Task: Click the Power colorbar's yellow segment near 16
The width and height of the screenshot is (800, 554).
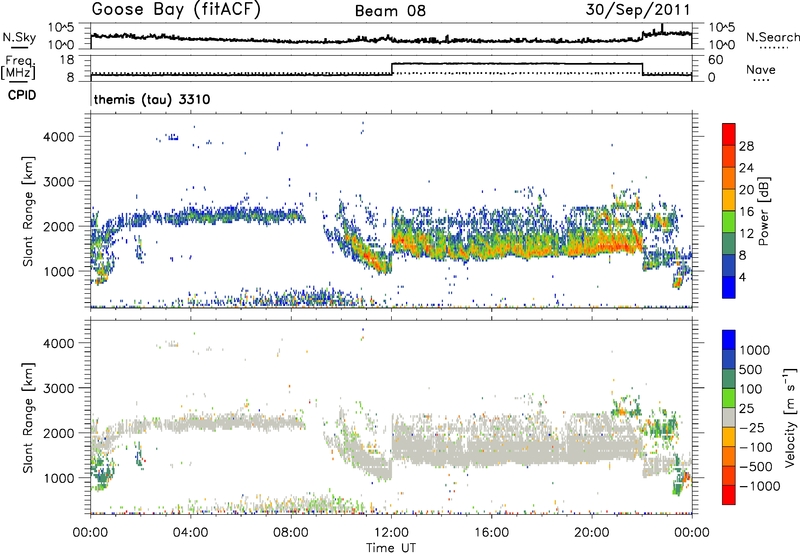Action: (729, 200)
